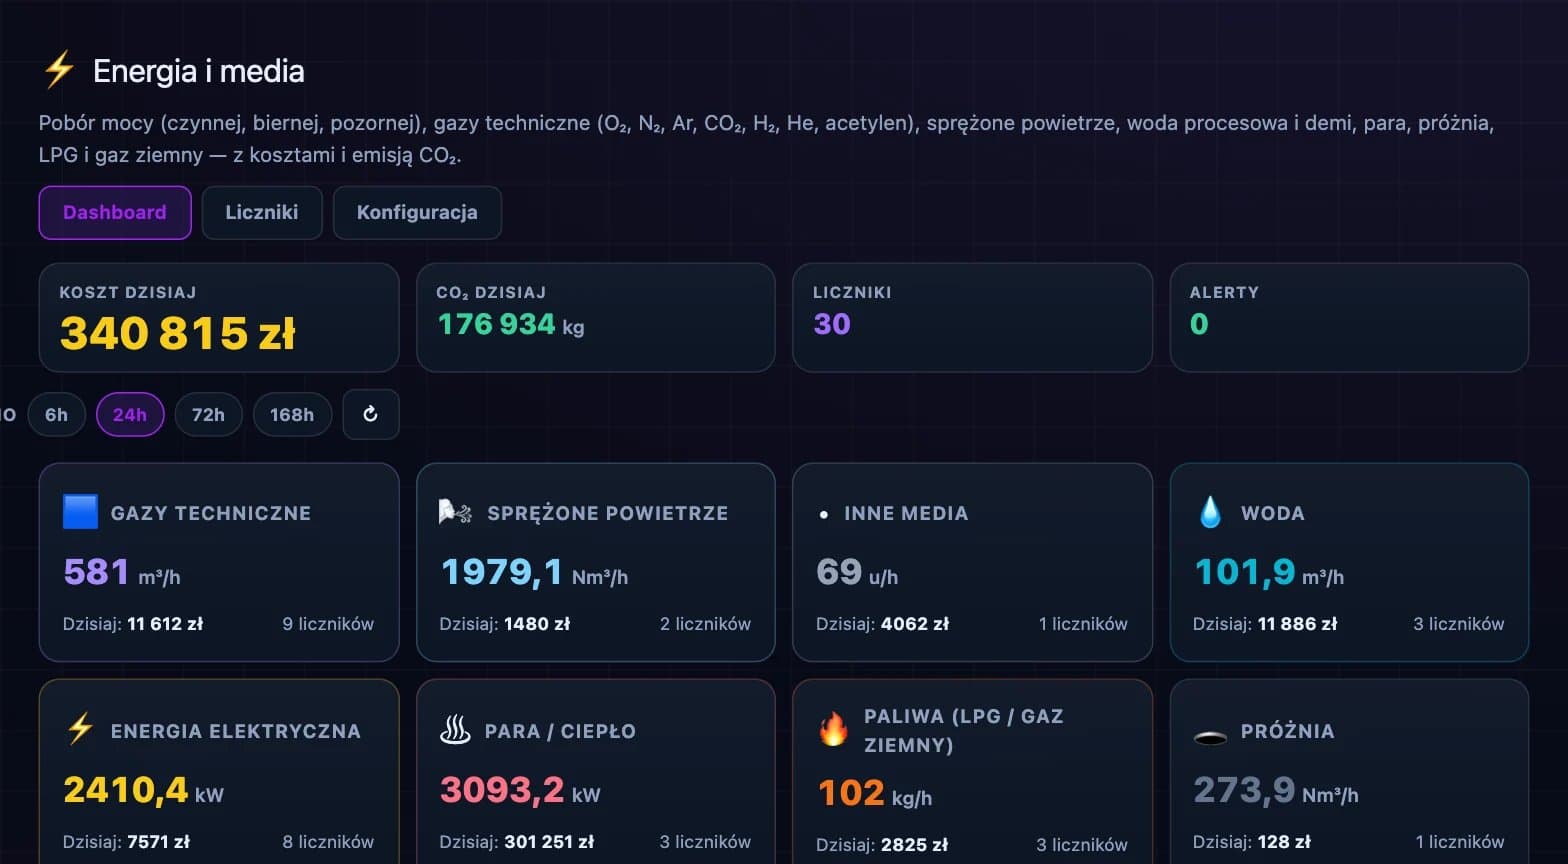Viewport: 1568px width, 864px height.
Task: Open the Konfiguracja tab
Action: tap(417, 212)
